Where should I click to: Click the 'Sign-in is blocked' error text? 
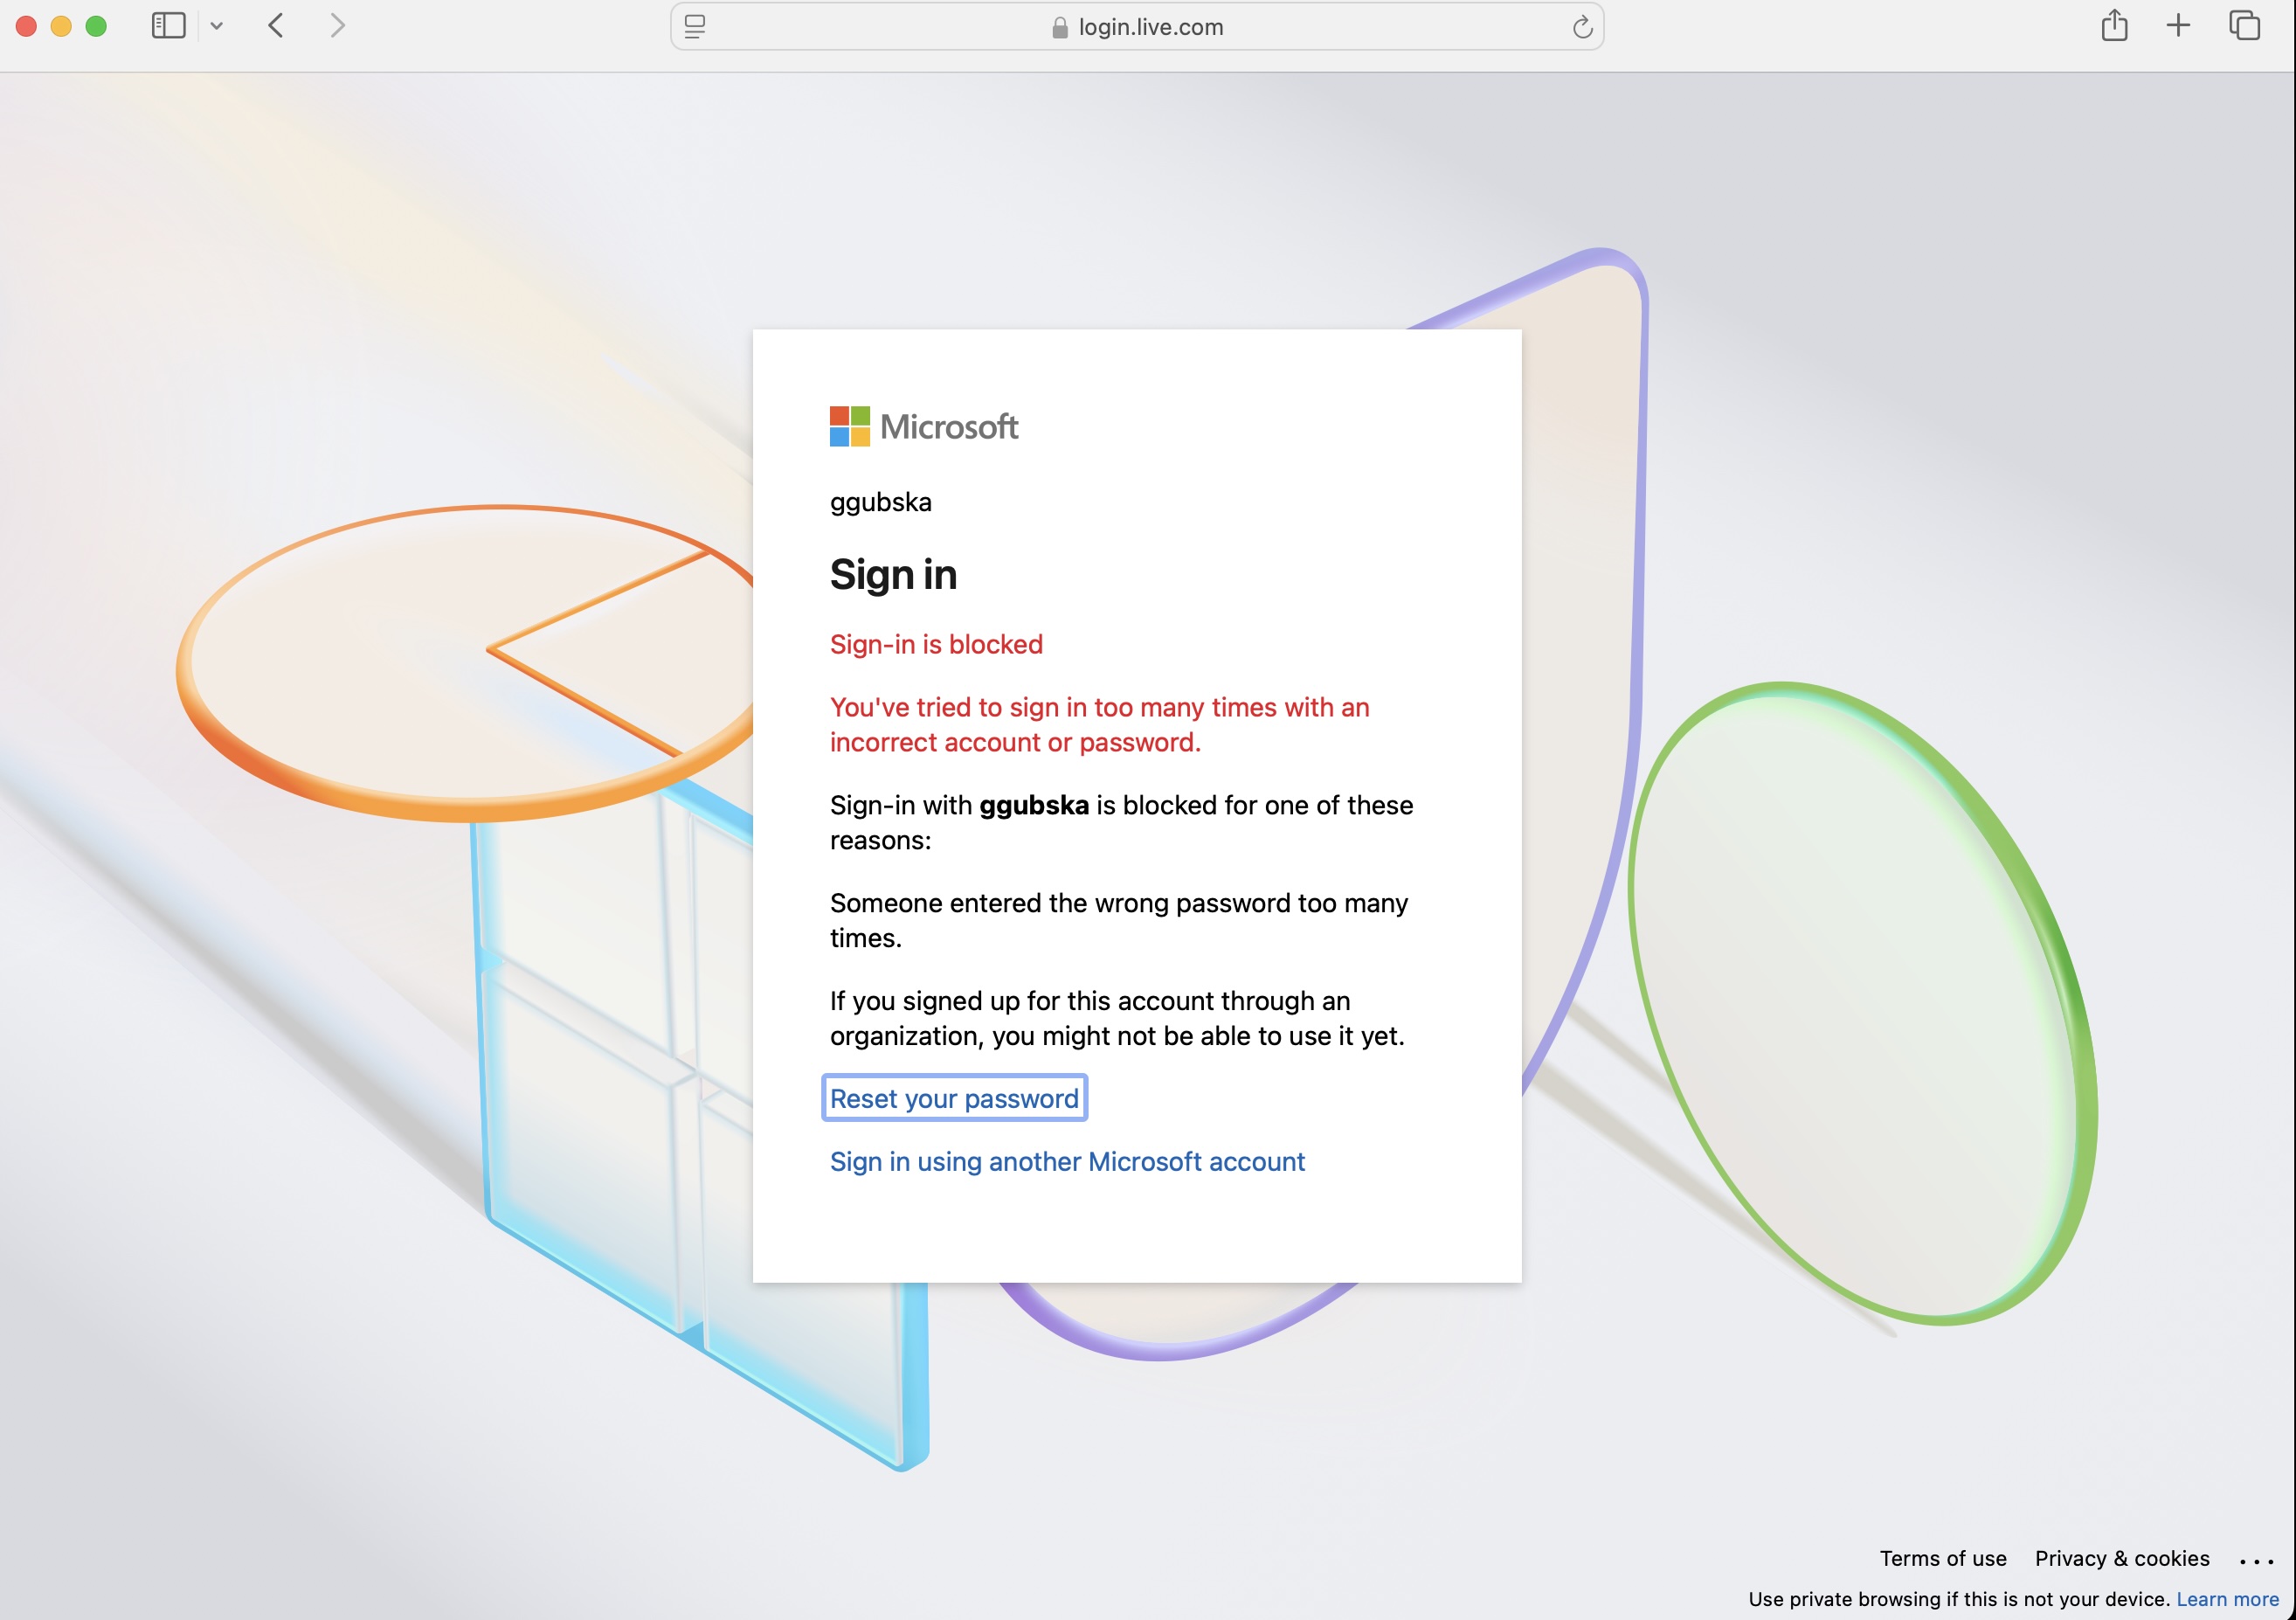tap(936, 644)
